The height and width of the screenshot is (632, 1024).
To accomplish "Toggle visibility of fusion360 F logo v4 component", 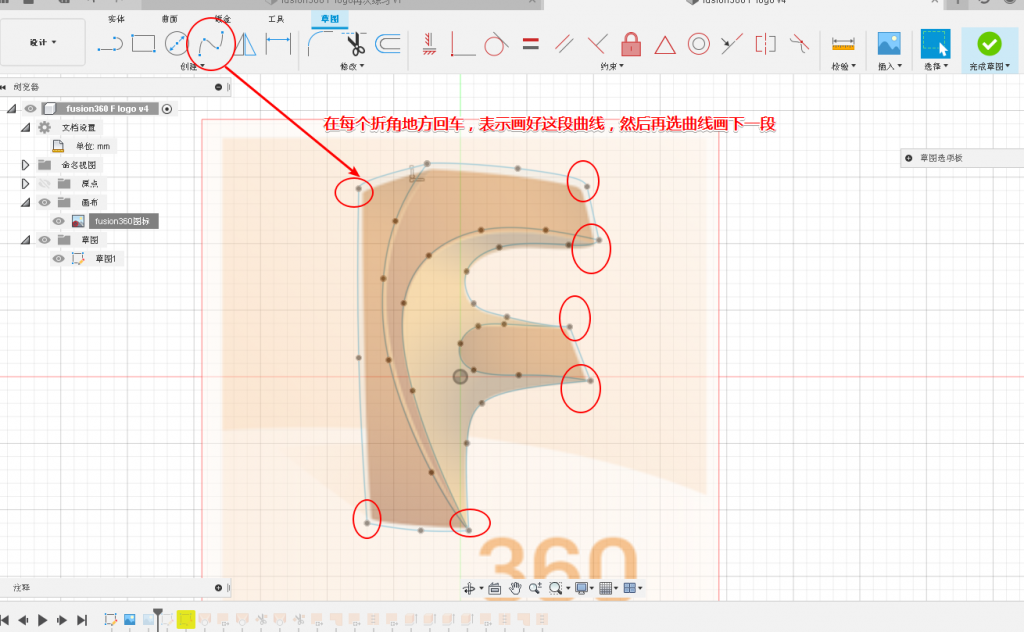I will [30, 108].
